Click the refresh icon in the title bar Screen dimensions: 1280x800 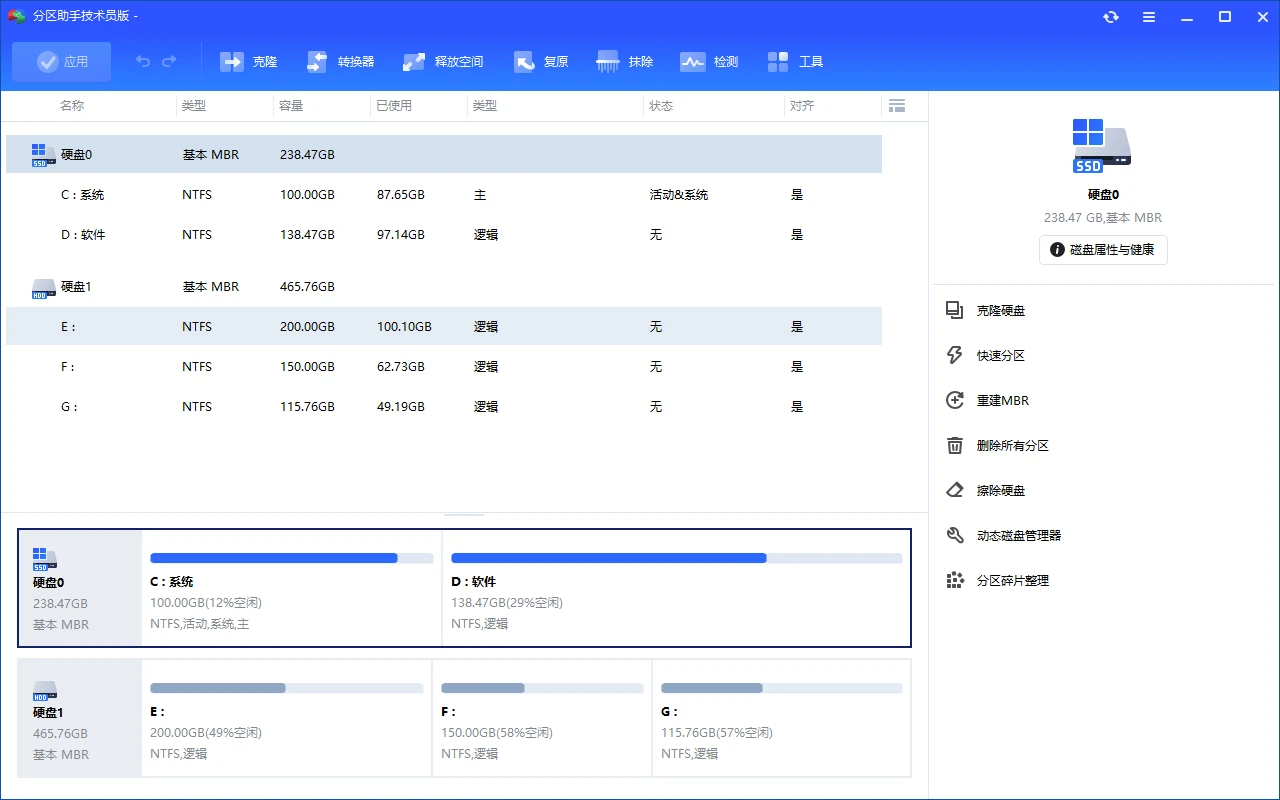coord(1110,16)
